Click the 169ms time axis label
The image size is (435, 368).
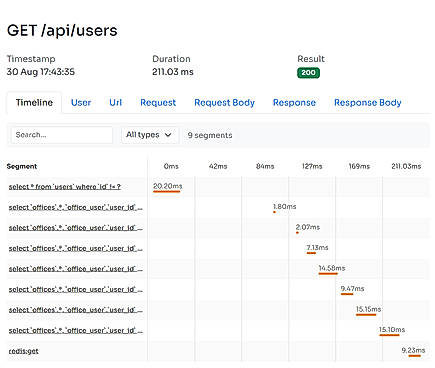pyautogui.click(x=359, y=166)
